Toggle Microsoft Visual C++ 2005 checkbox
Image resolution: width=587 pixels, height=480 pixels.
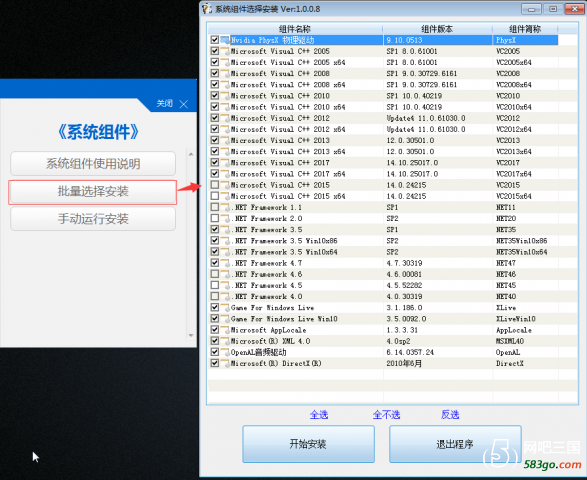(215, 51)
